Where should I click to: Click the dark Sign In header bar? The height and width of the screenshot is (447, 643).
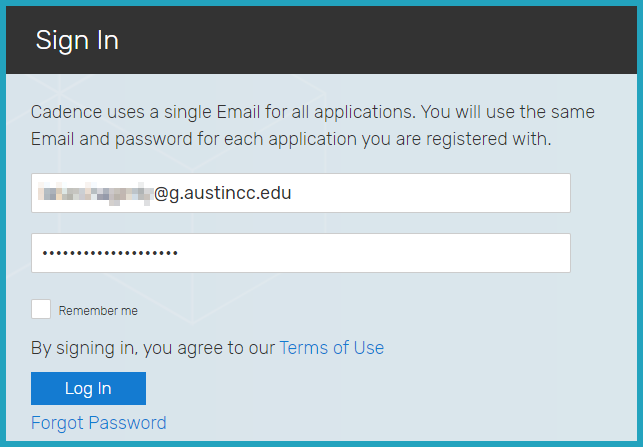click(380, 40)
